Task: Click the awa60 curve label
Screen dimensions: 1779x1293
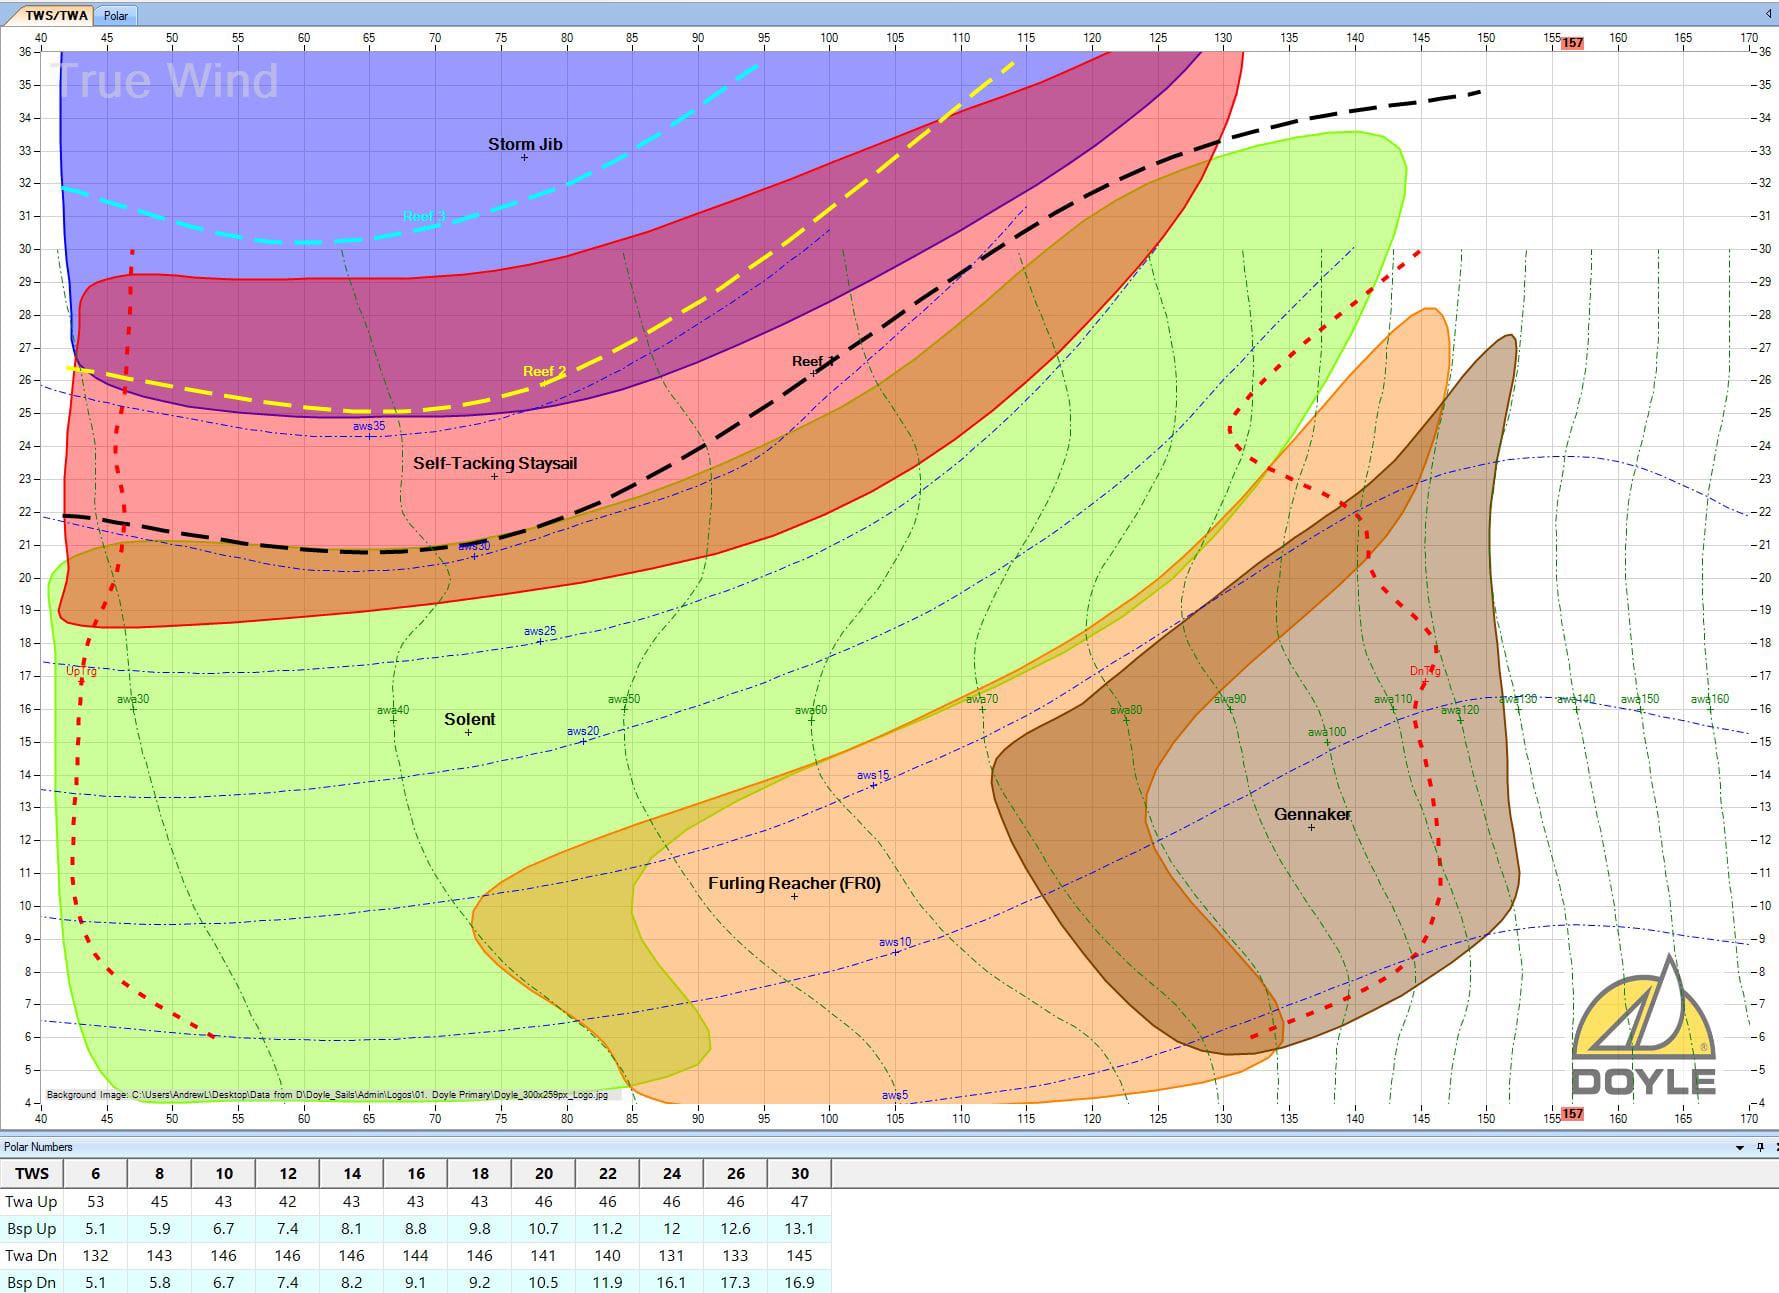Action: coord(811,710)
